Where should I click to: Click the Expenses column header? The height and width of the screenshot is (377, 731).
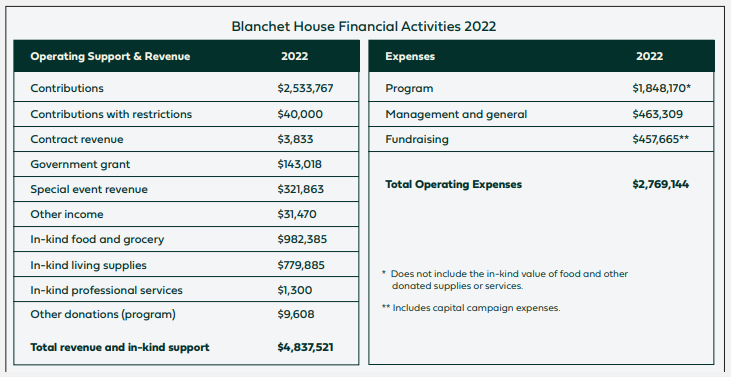(x=410, y=56)
